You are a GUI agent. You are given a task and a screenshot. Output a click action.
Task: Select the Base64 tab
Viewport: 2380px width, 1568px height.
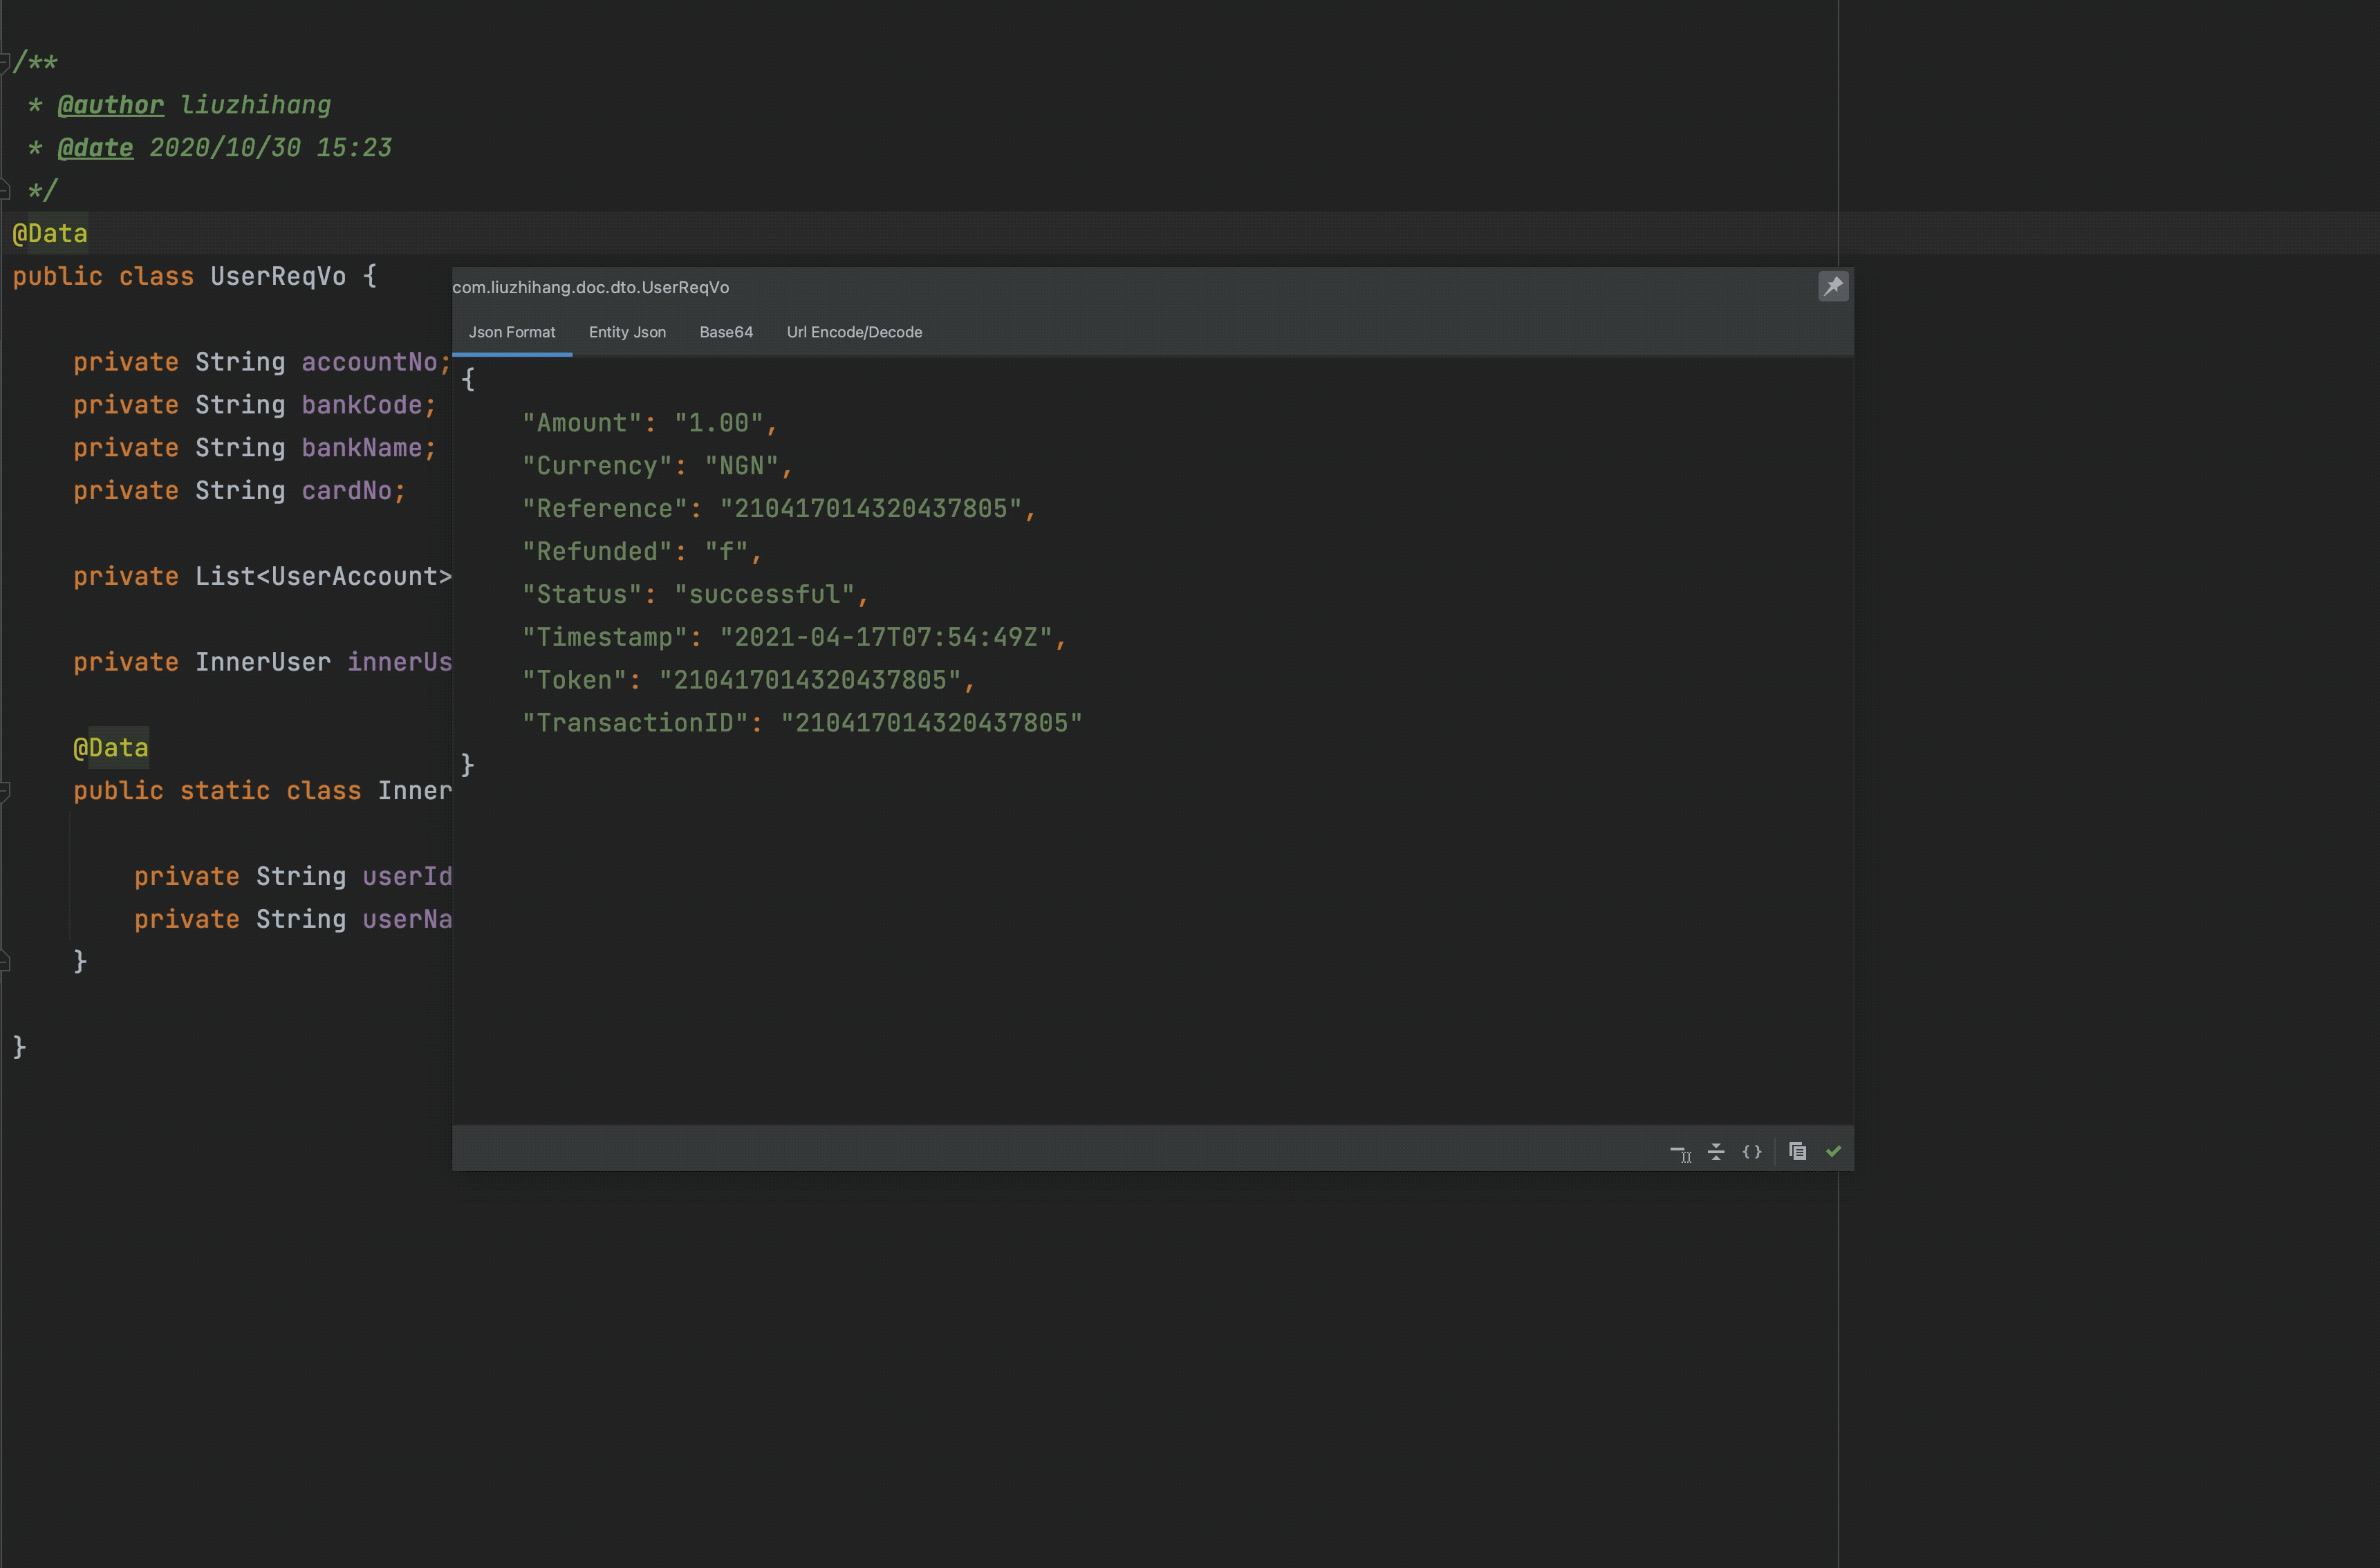click(726, 332)
